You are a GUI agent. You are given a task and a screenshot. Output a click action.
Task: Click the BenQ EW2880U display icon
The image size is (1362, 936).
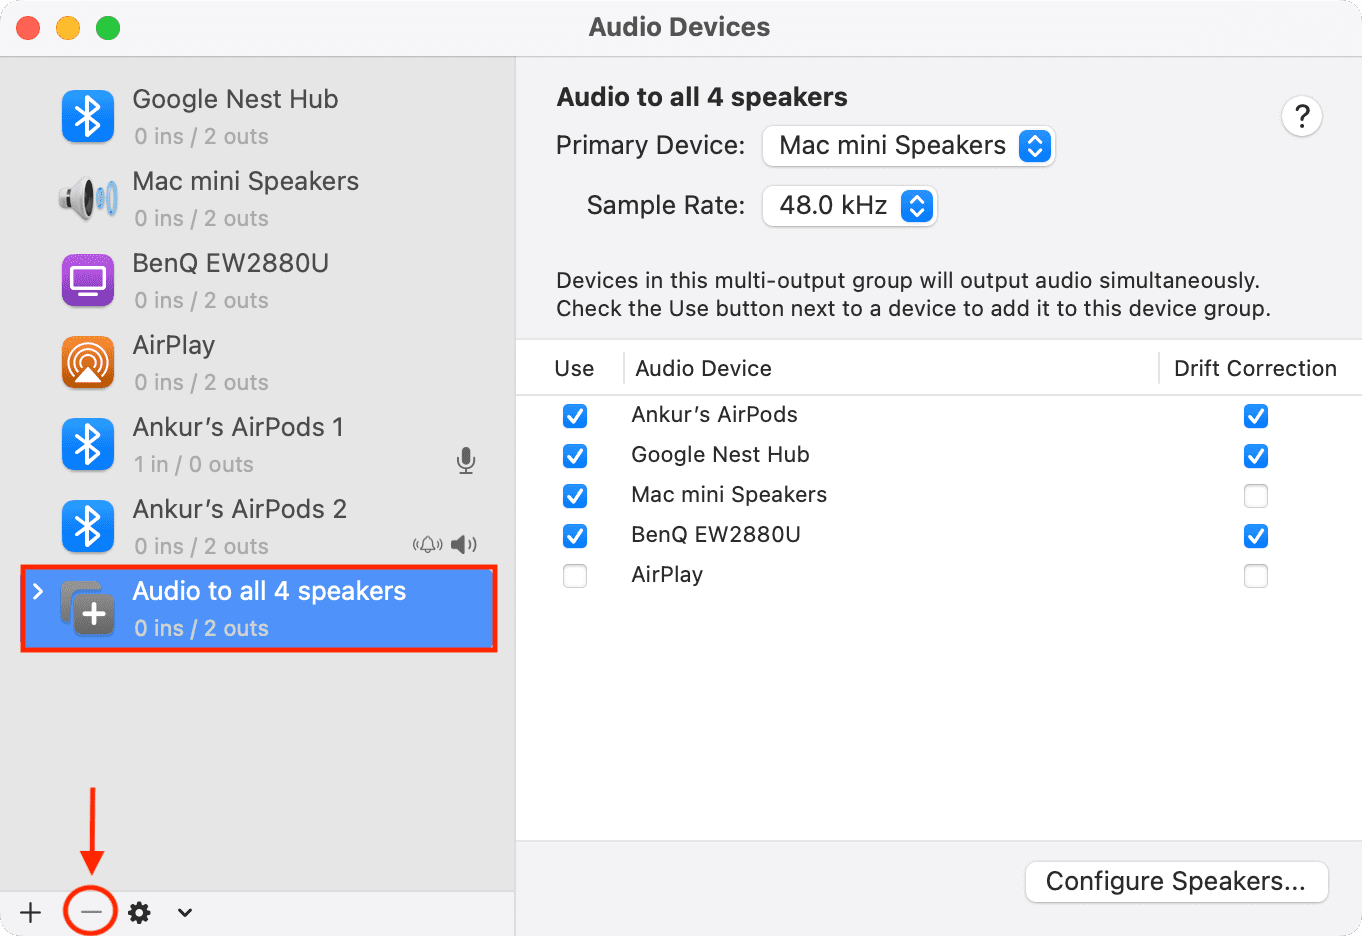(88, 281)
